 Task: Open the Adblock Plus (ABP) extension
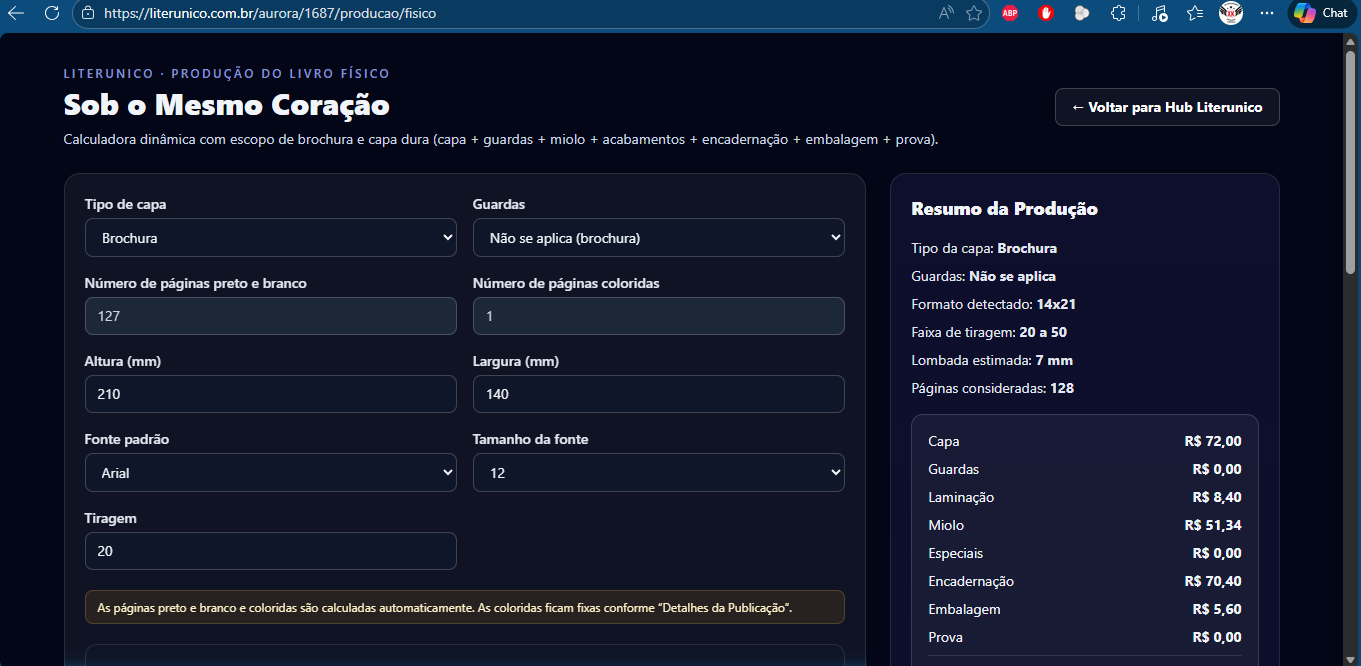[x=1010, y=13]
